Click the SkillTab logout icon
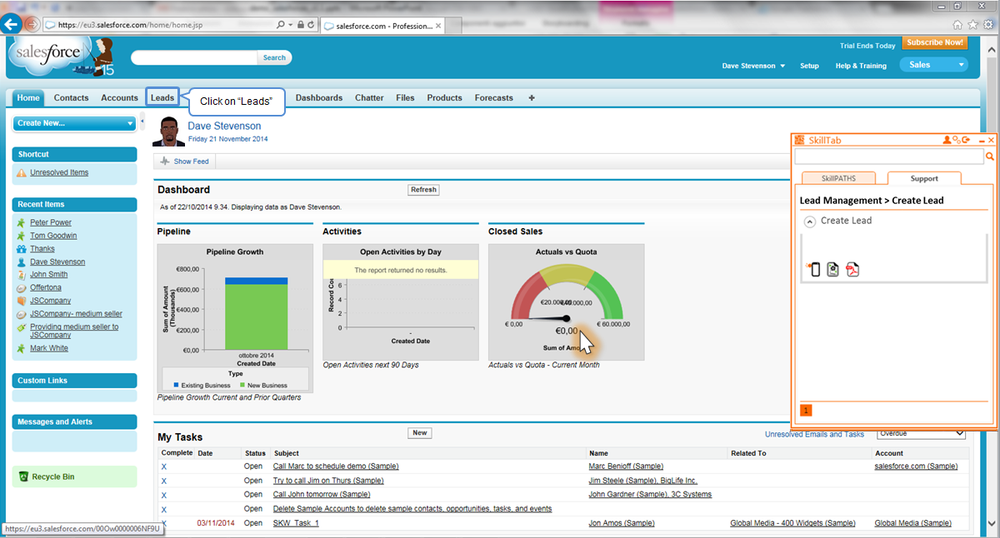 tap(966, 140)
